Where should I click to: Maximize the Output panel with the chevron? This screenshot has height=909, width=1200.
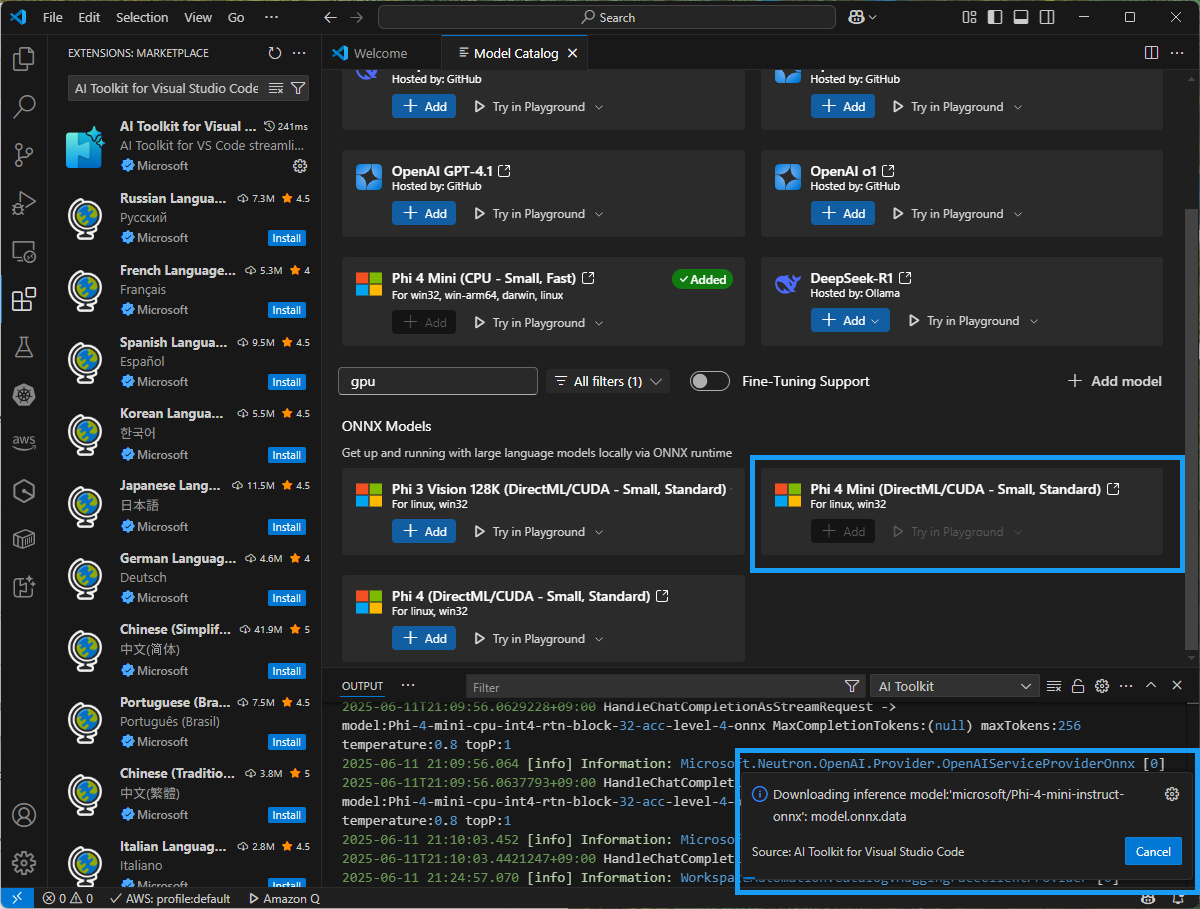tap(1151, 686)
